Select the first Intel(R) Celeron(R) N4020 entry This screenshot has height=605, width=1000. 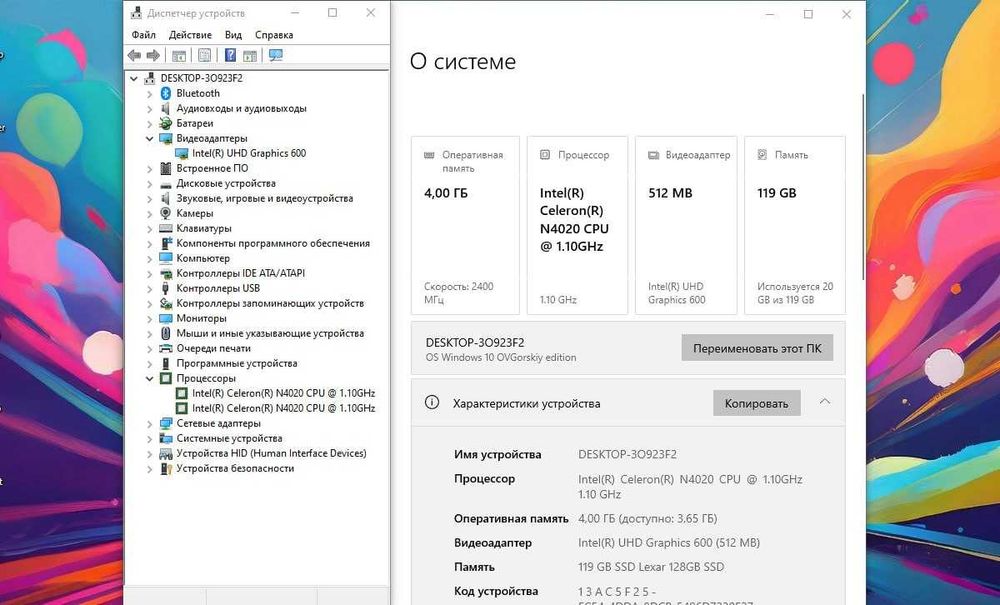[283, 393]
